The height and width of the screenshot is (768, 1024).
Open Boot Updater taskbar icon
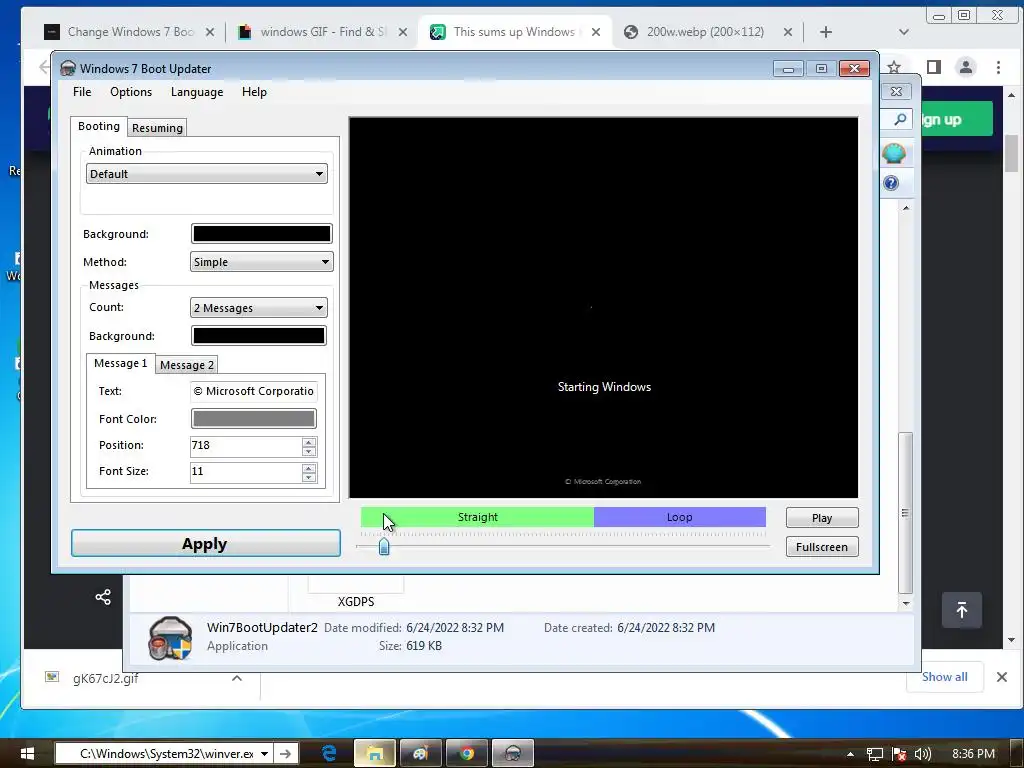[x=513, y=754]
